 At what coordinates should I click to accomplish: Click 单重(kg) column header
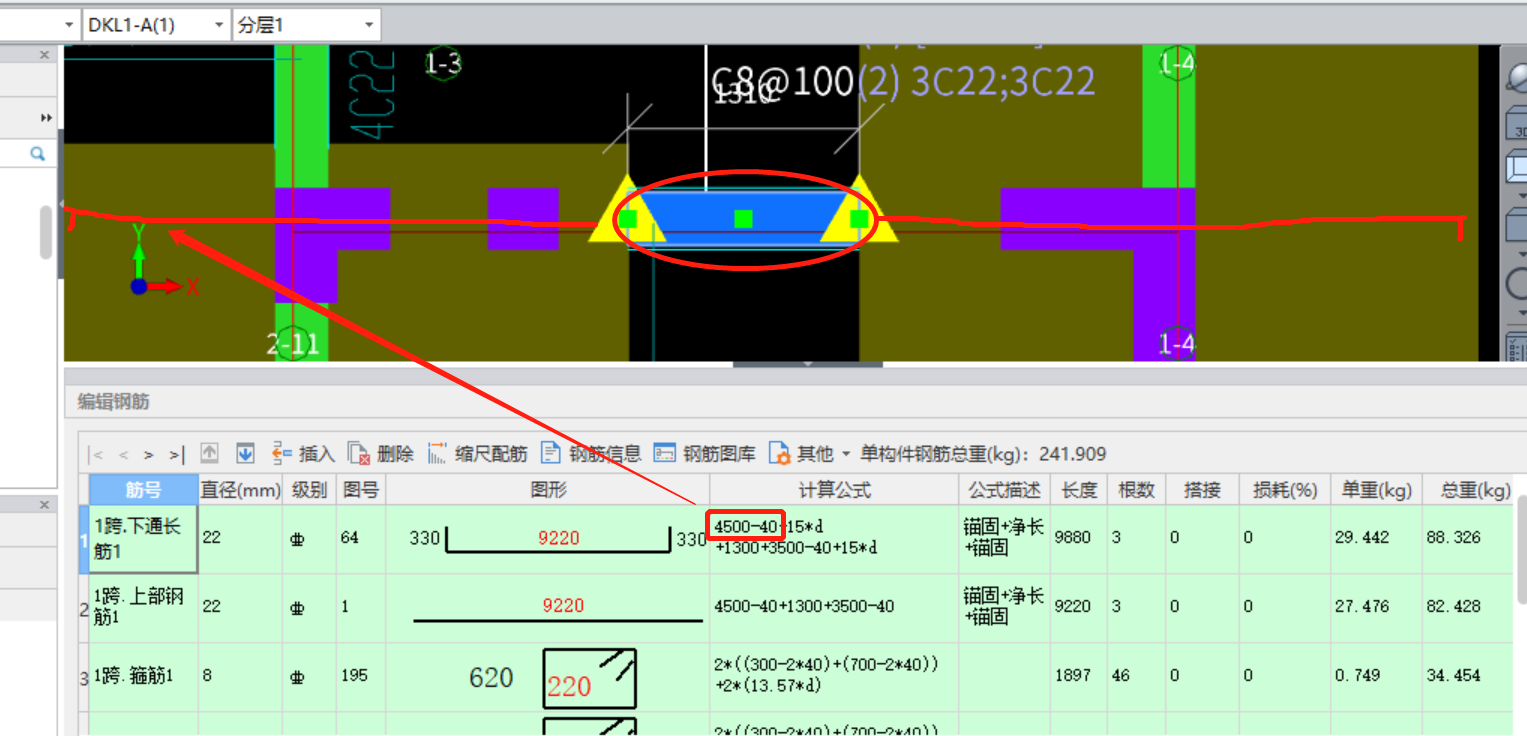pyautogui.click(x=1376, y=490)
